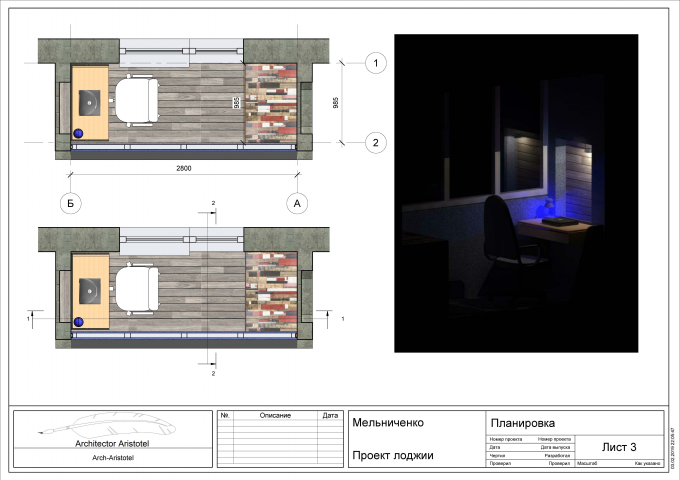This screenshot has height=480, width=680.
Task: Open the dark night render image
Action: [x=516, y=193]
